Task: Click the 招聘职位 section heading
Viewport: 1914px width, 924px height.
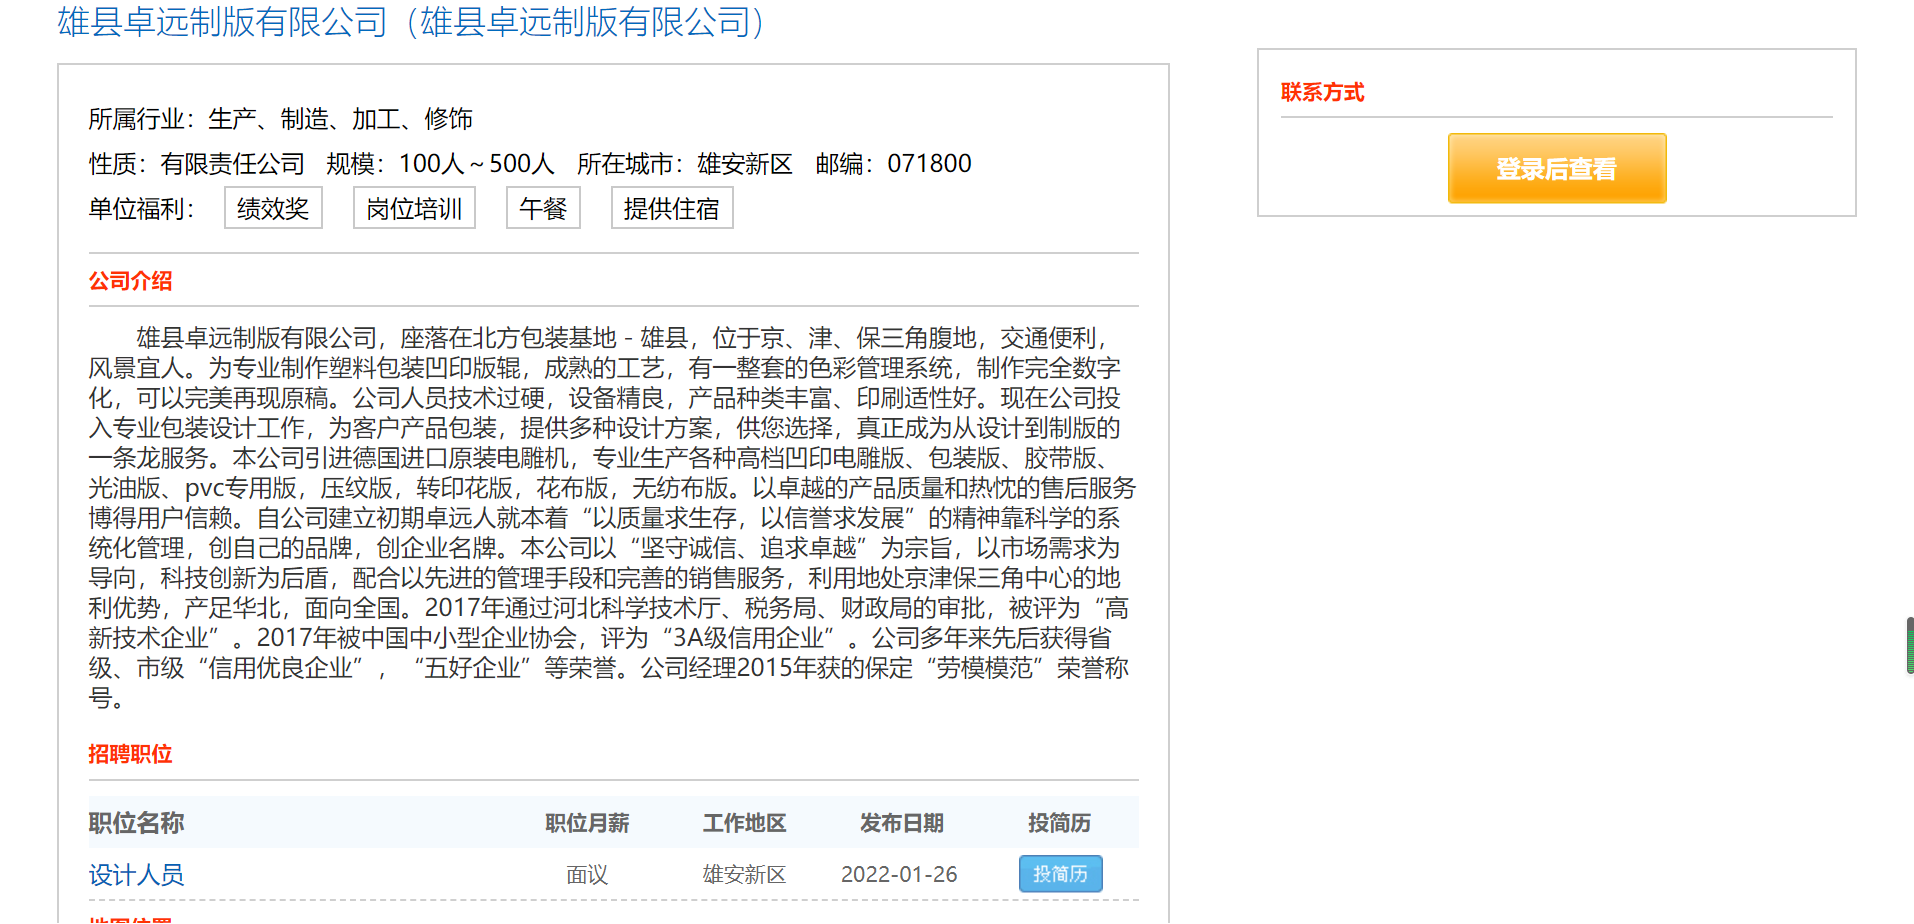Action: (130, 754)
